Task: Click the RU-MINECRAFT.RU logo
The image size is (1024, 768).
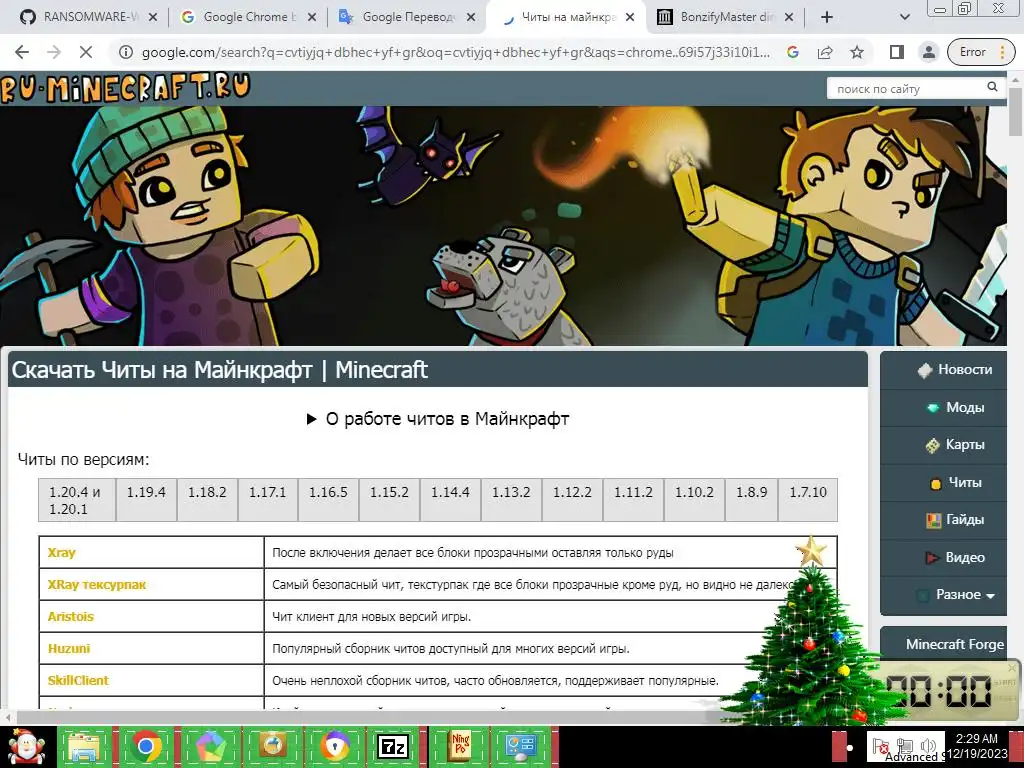Action: pyautogui.click(x=124, y=88)
